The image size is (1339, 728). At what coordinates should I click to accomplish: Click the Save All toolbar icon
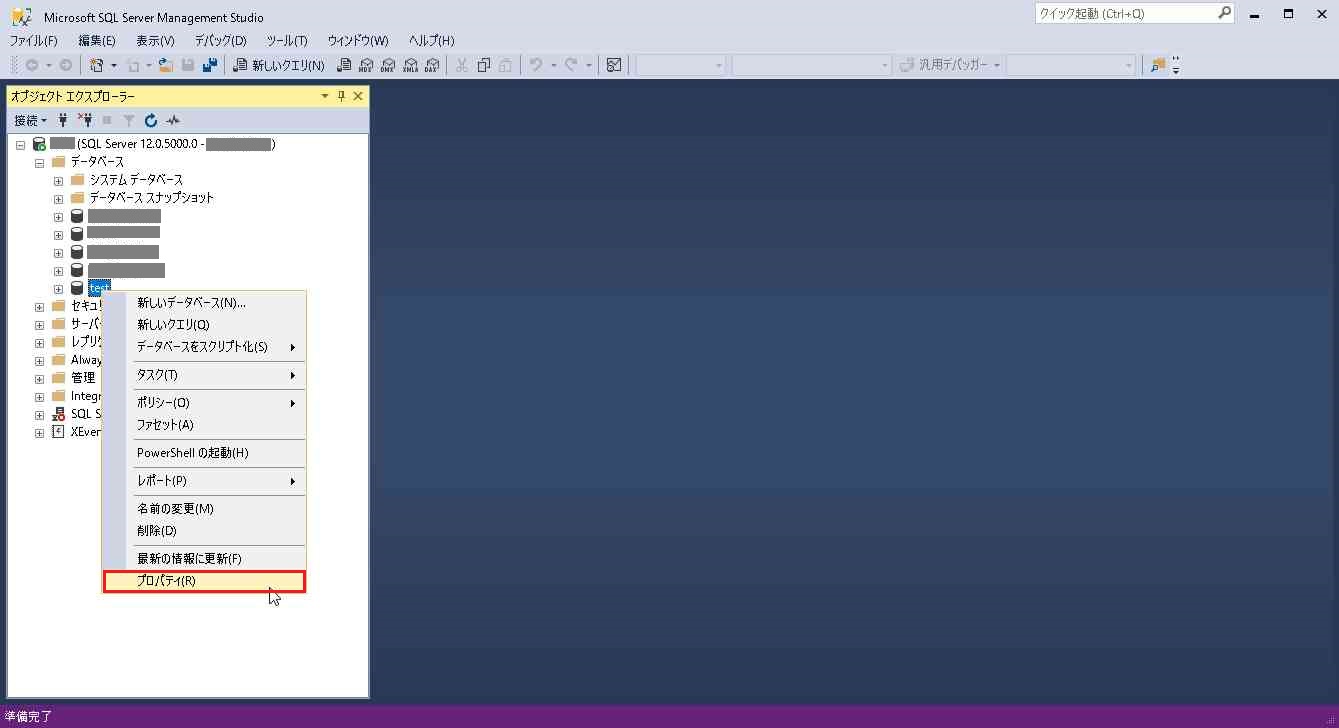[x=210, y=65]
